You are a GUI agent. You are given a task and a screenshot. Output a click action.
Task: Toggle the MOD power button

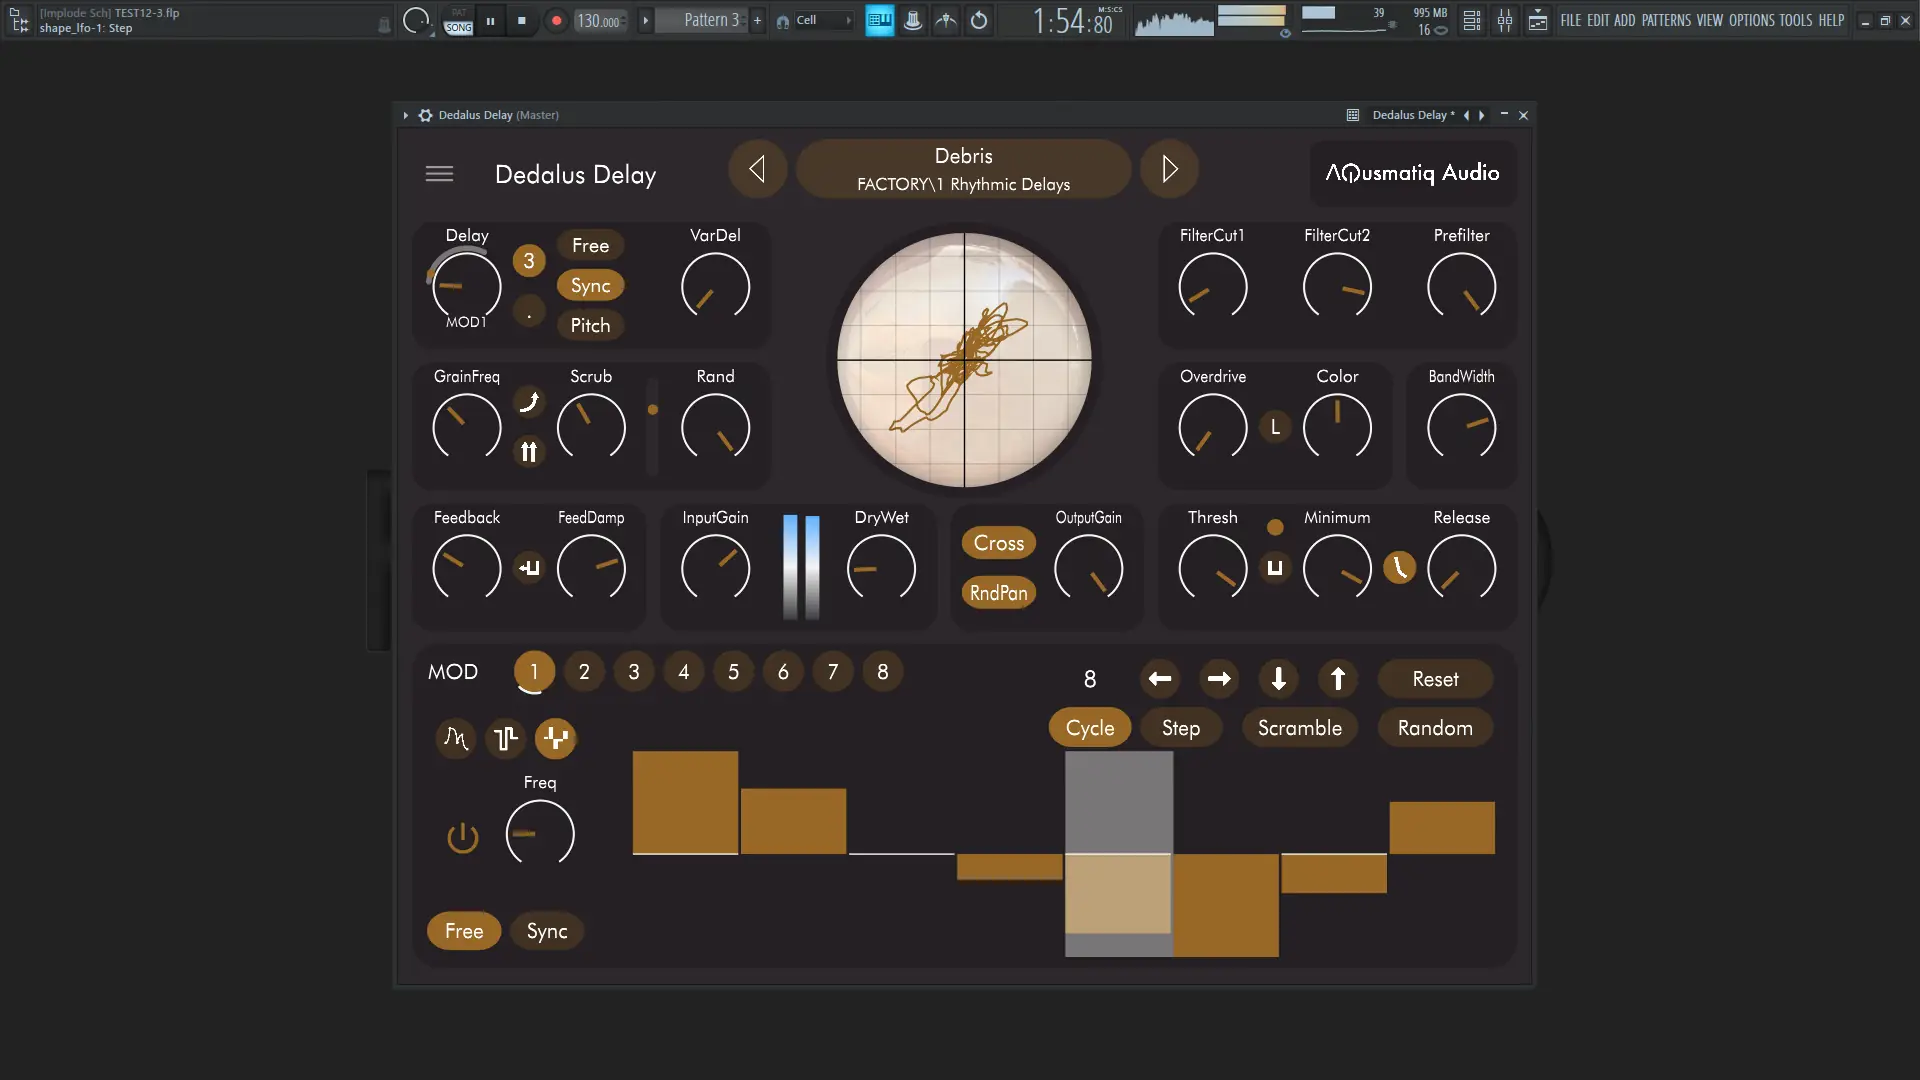pyautogui.click(x=463, y=837)
